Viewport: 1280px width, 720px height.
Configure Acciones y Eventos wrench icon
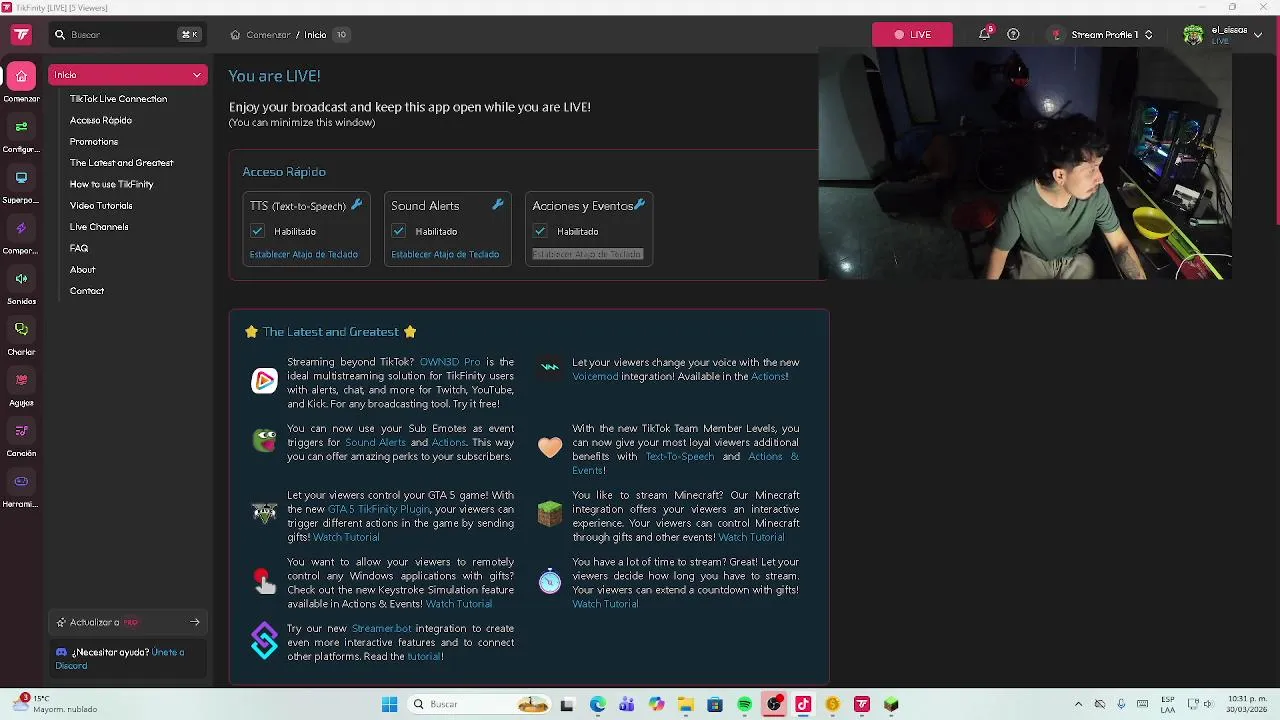pyautogui.click(x=640, y=204)
